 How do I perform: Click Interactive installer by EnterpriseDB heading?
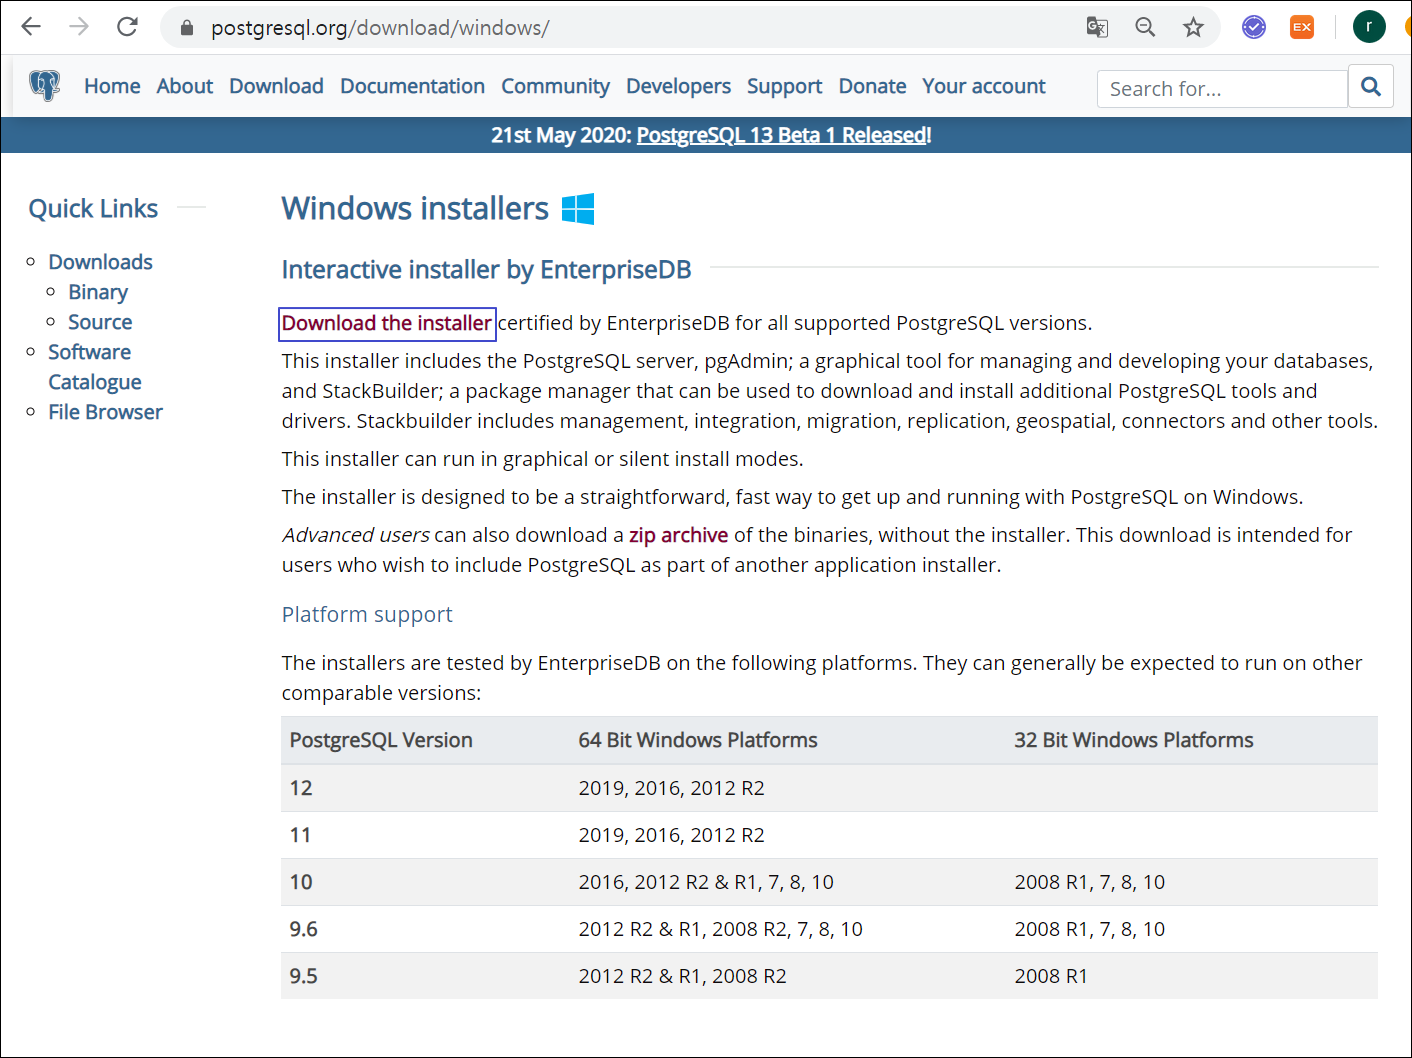(486, 270)
